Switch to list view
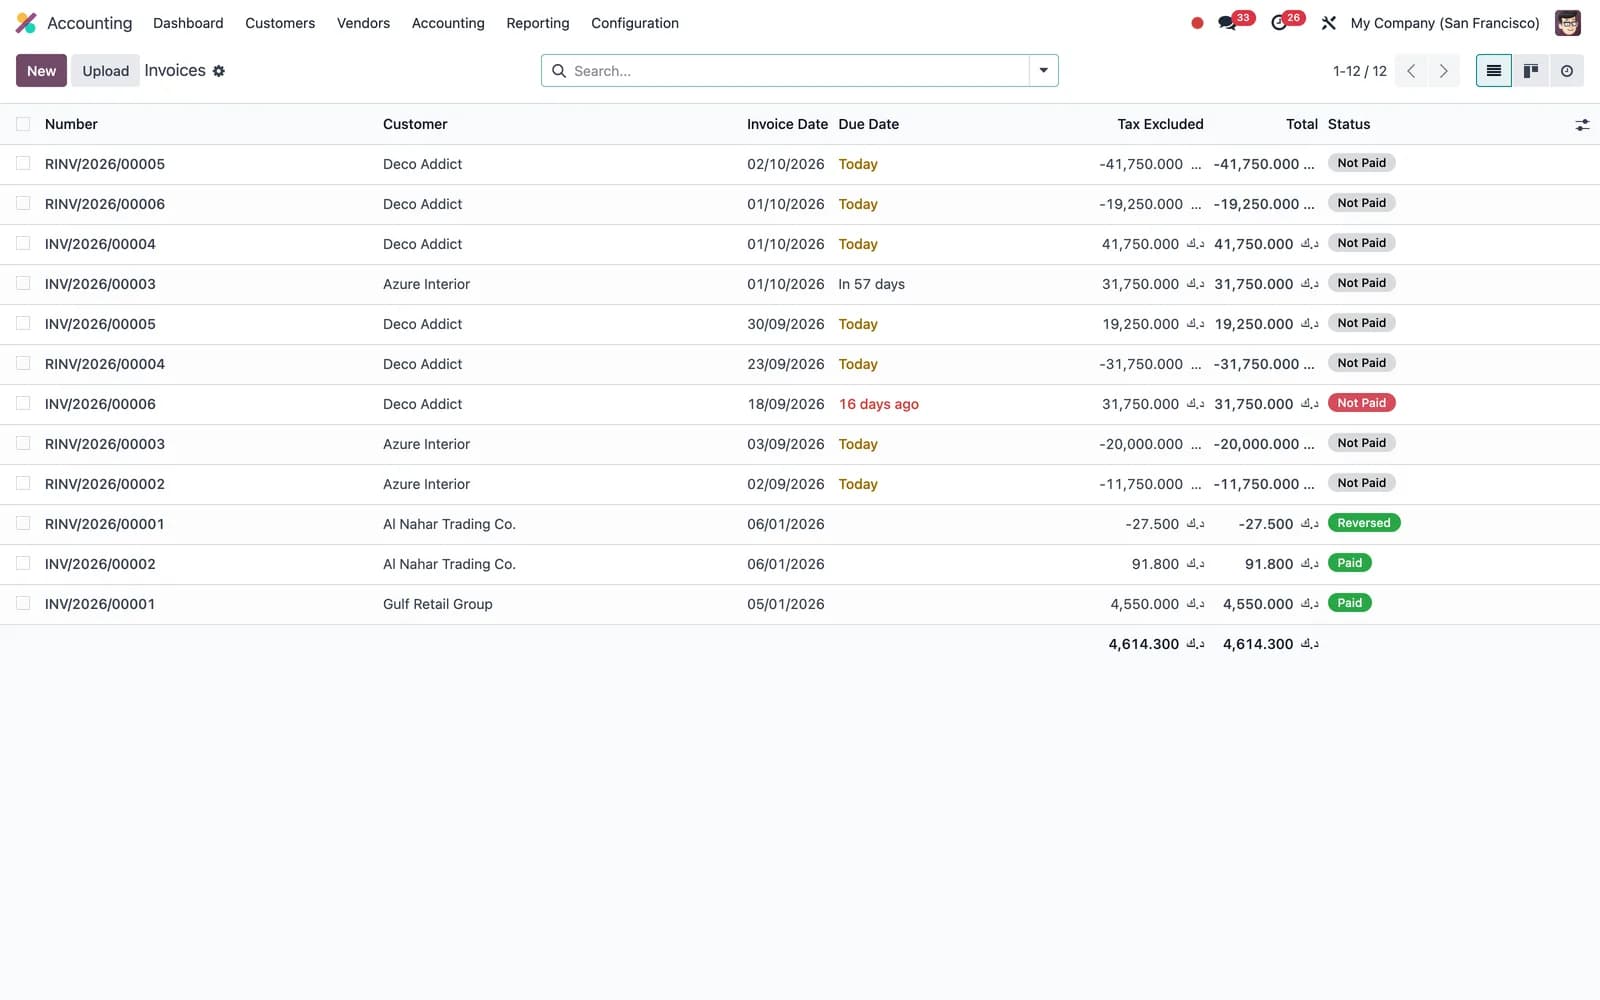 coord(1494,71)
